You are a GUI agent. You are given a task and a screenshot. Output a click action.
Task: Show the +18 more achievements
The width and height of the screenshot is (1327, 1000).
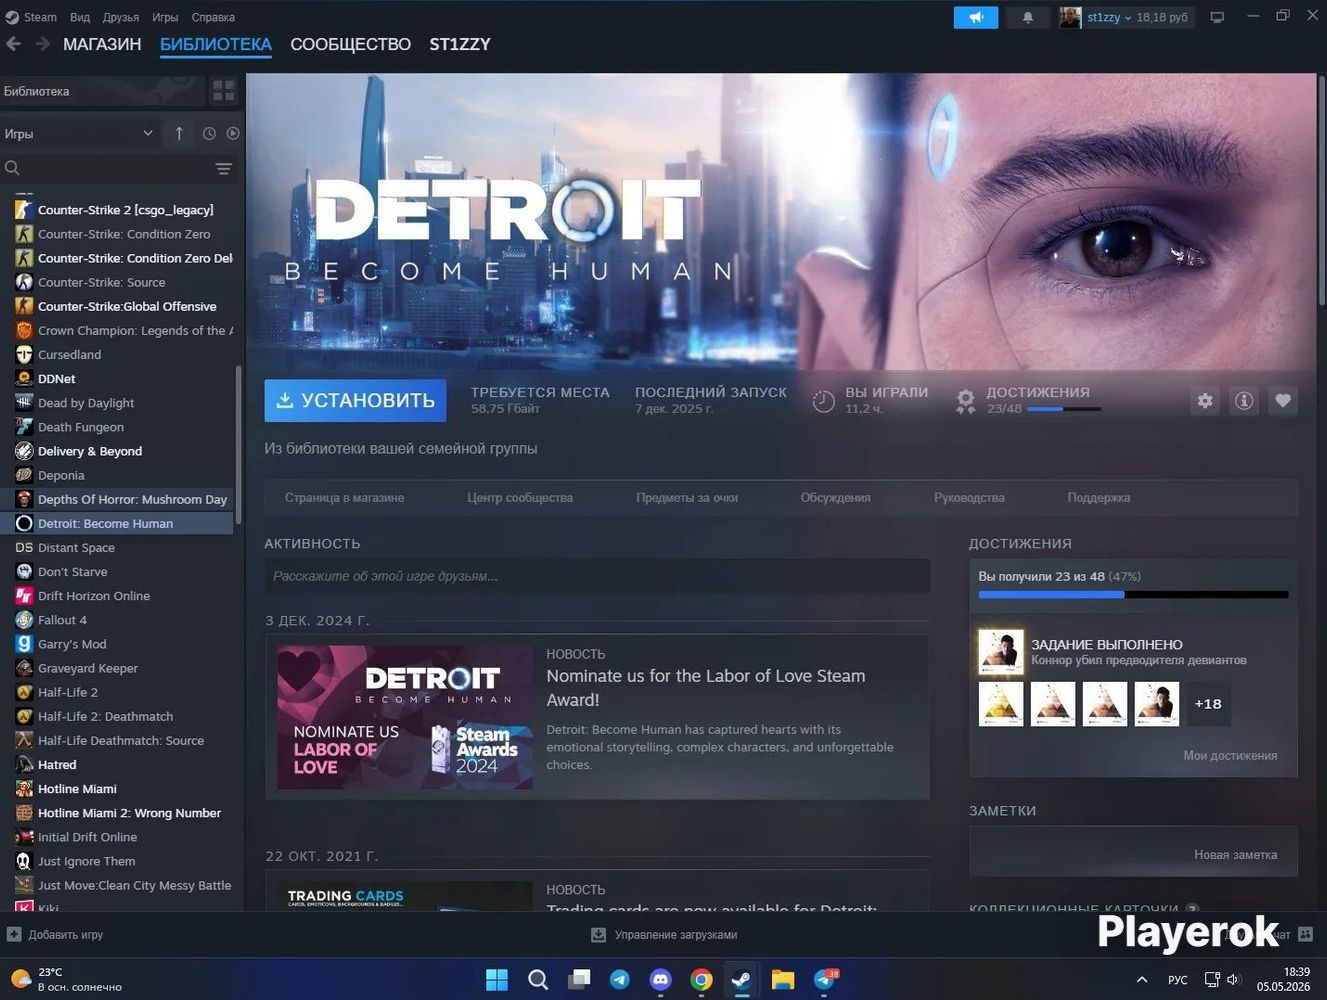1207,703
